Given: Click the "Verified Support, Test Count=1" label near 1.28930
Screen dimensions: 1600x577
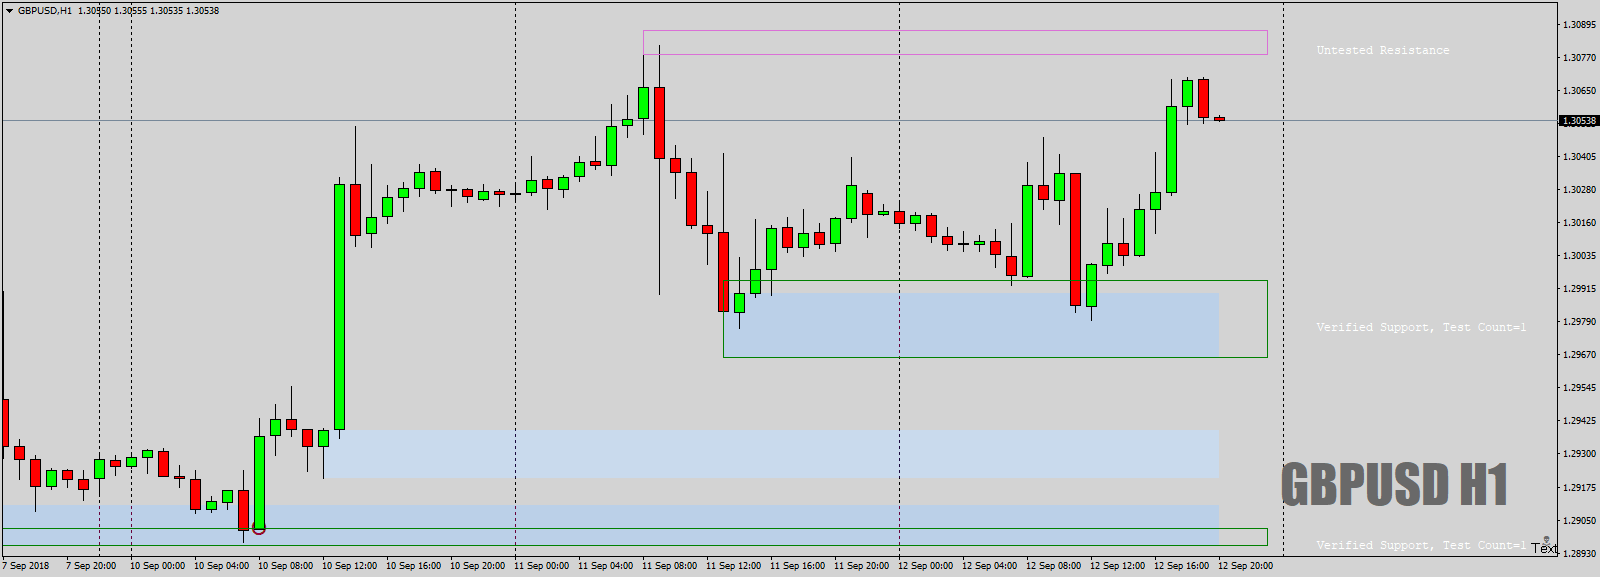Looking at the screenshot, I should click(x=1421, y=545).
